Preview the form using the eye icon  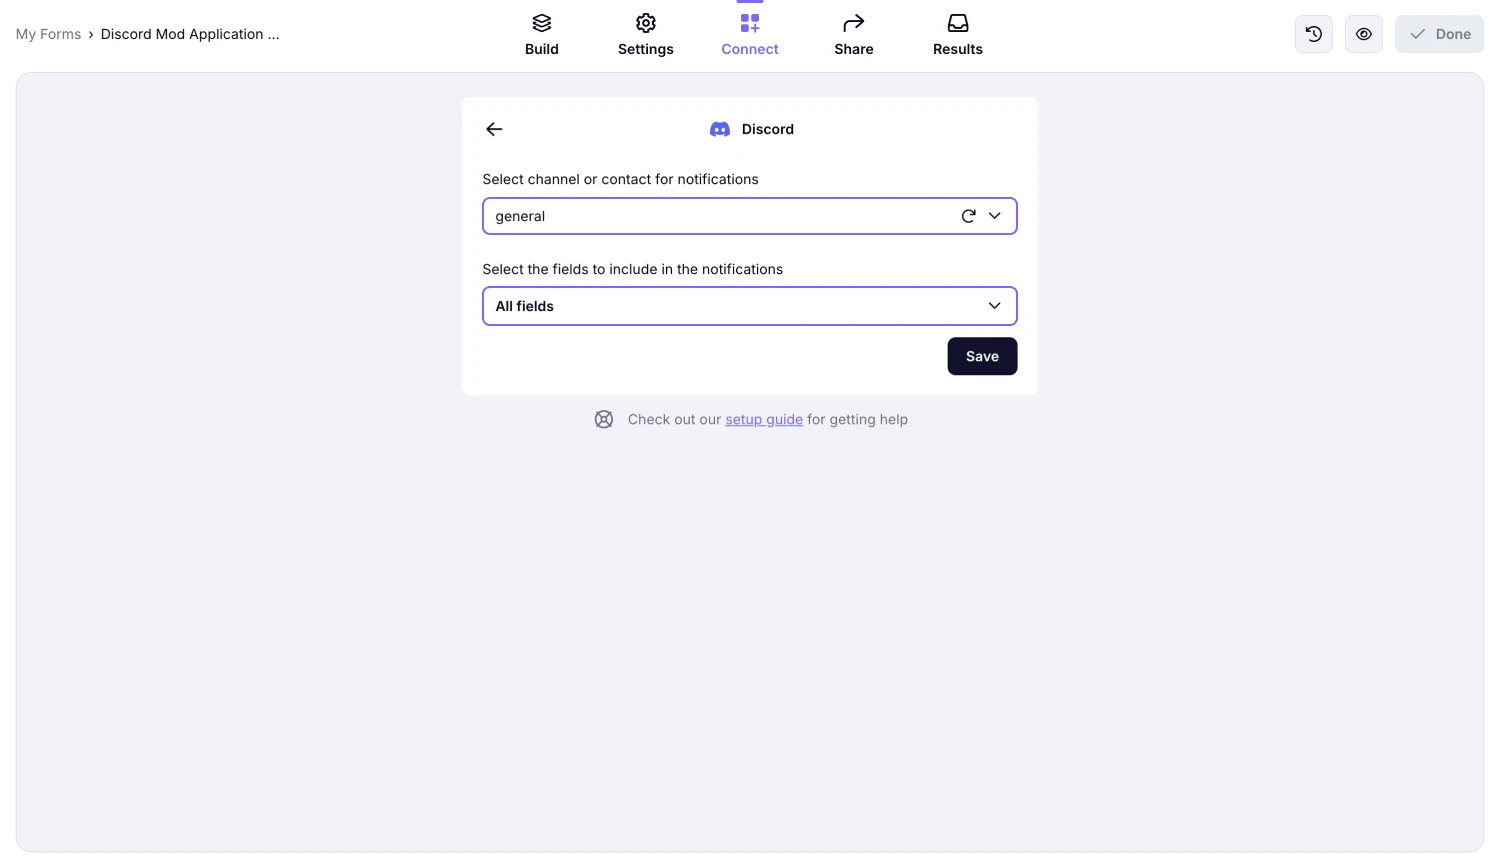[1363, 33]
